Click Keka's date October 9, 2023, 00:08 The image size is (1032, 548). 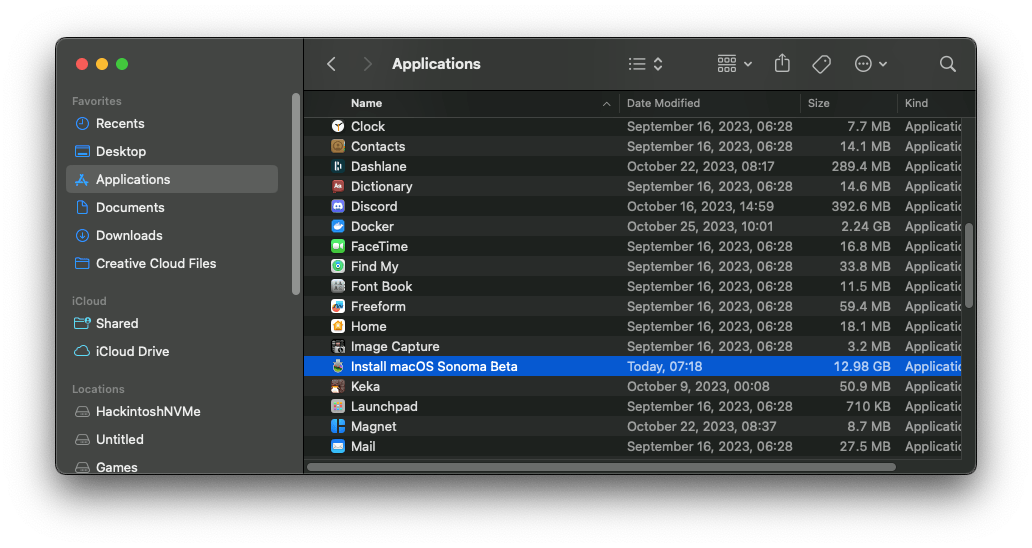[x=698, y=386]
